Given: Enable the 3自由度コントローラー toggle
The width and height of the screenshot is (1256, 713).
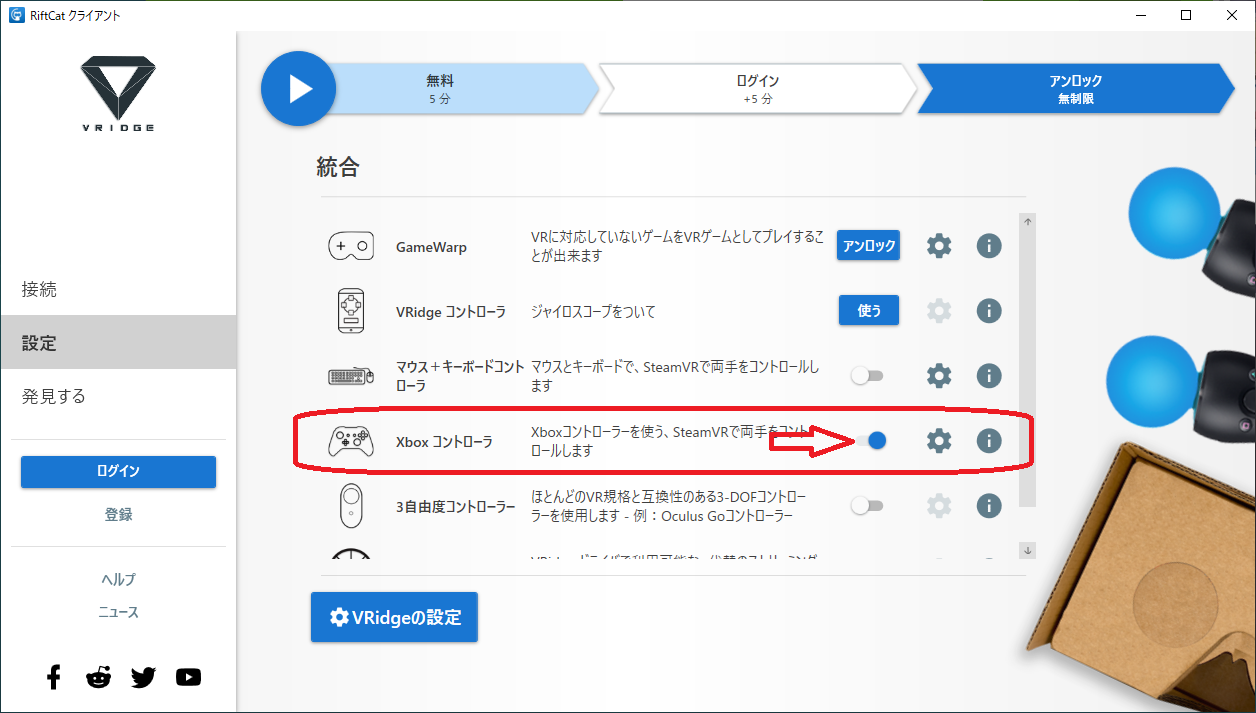Looking at the screenshot, I should tap(867, 506).
